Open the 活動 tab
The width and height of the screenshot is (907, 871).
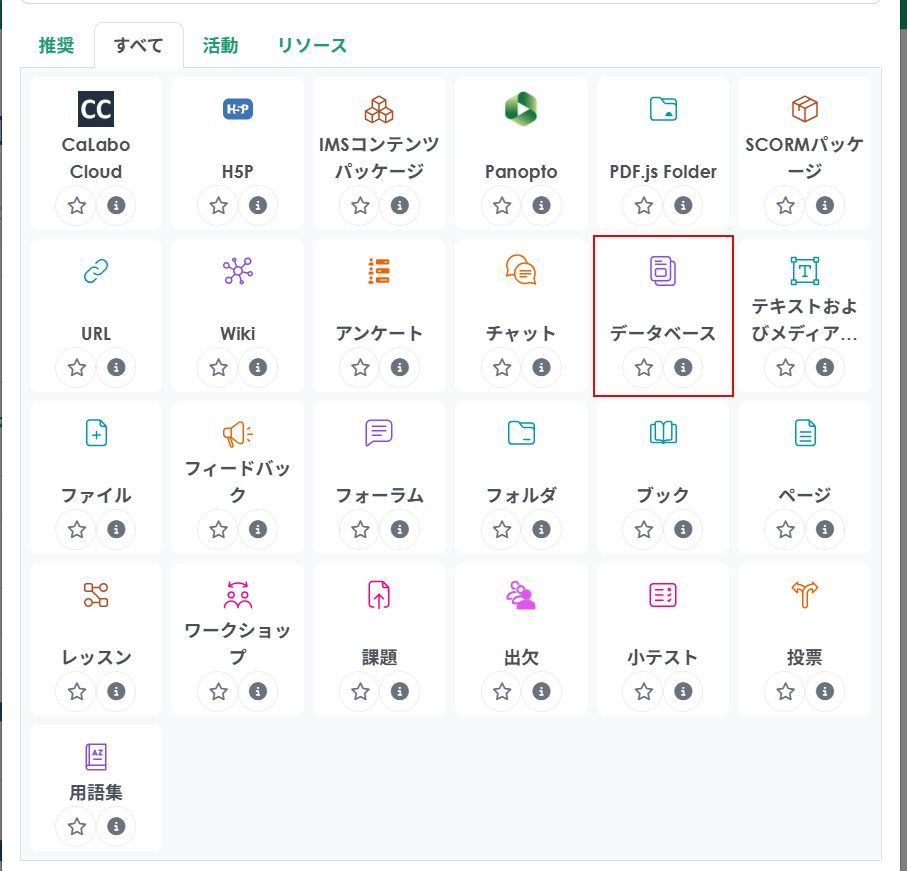coord(220,45)
